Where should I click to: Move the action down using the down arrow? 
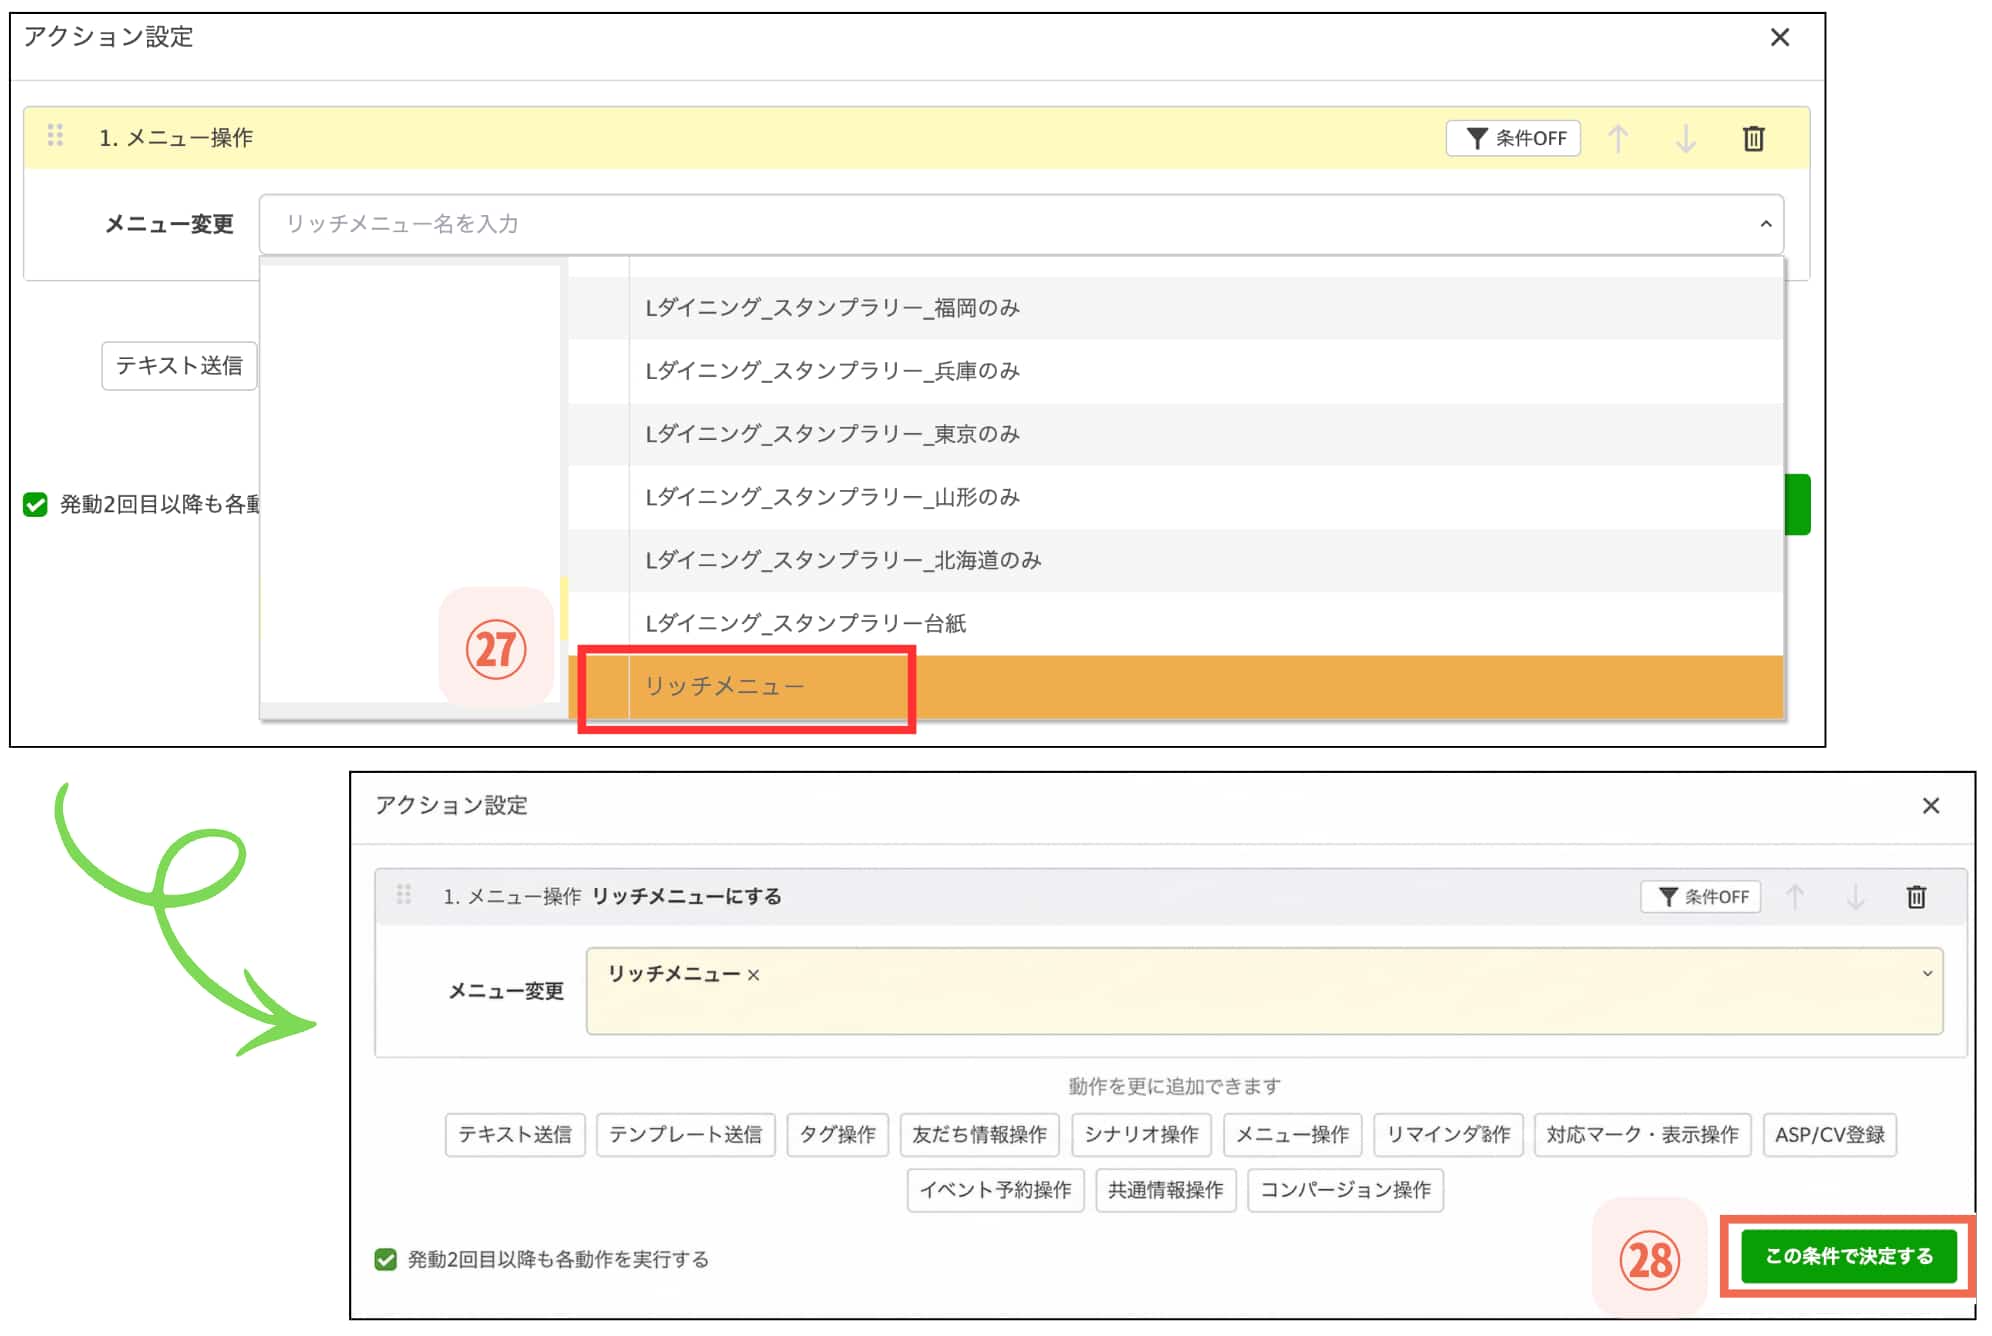tap(1686, 138)
